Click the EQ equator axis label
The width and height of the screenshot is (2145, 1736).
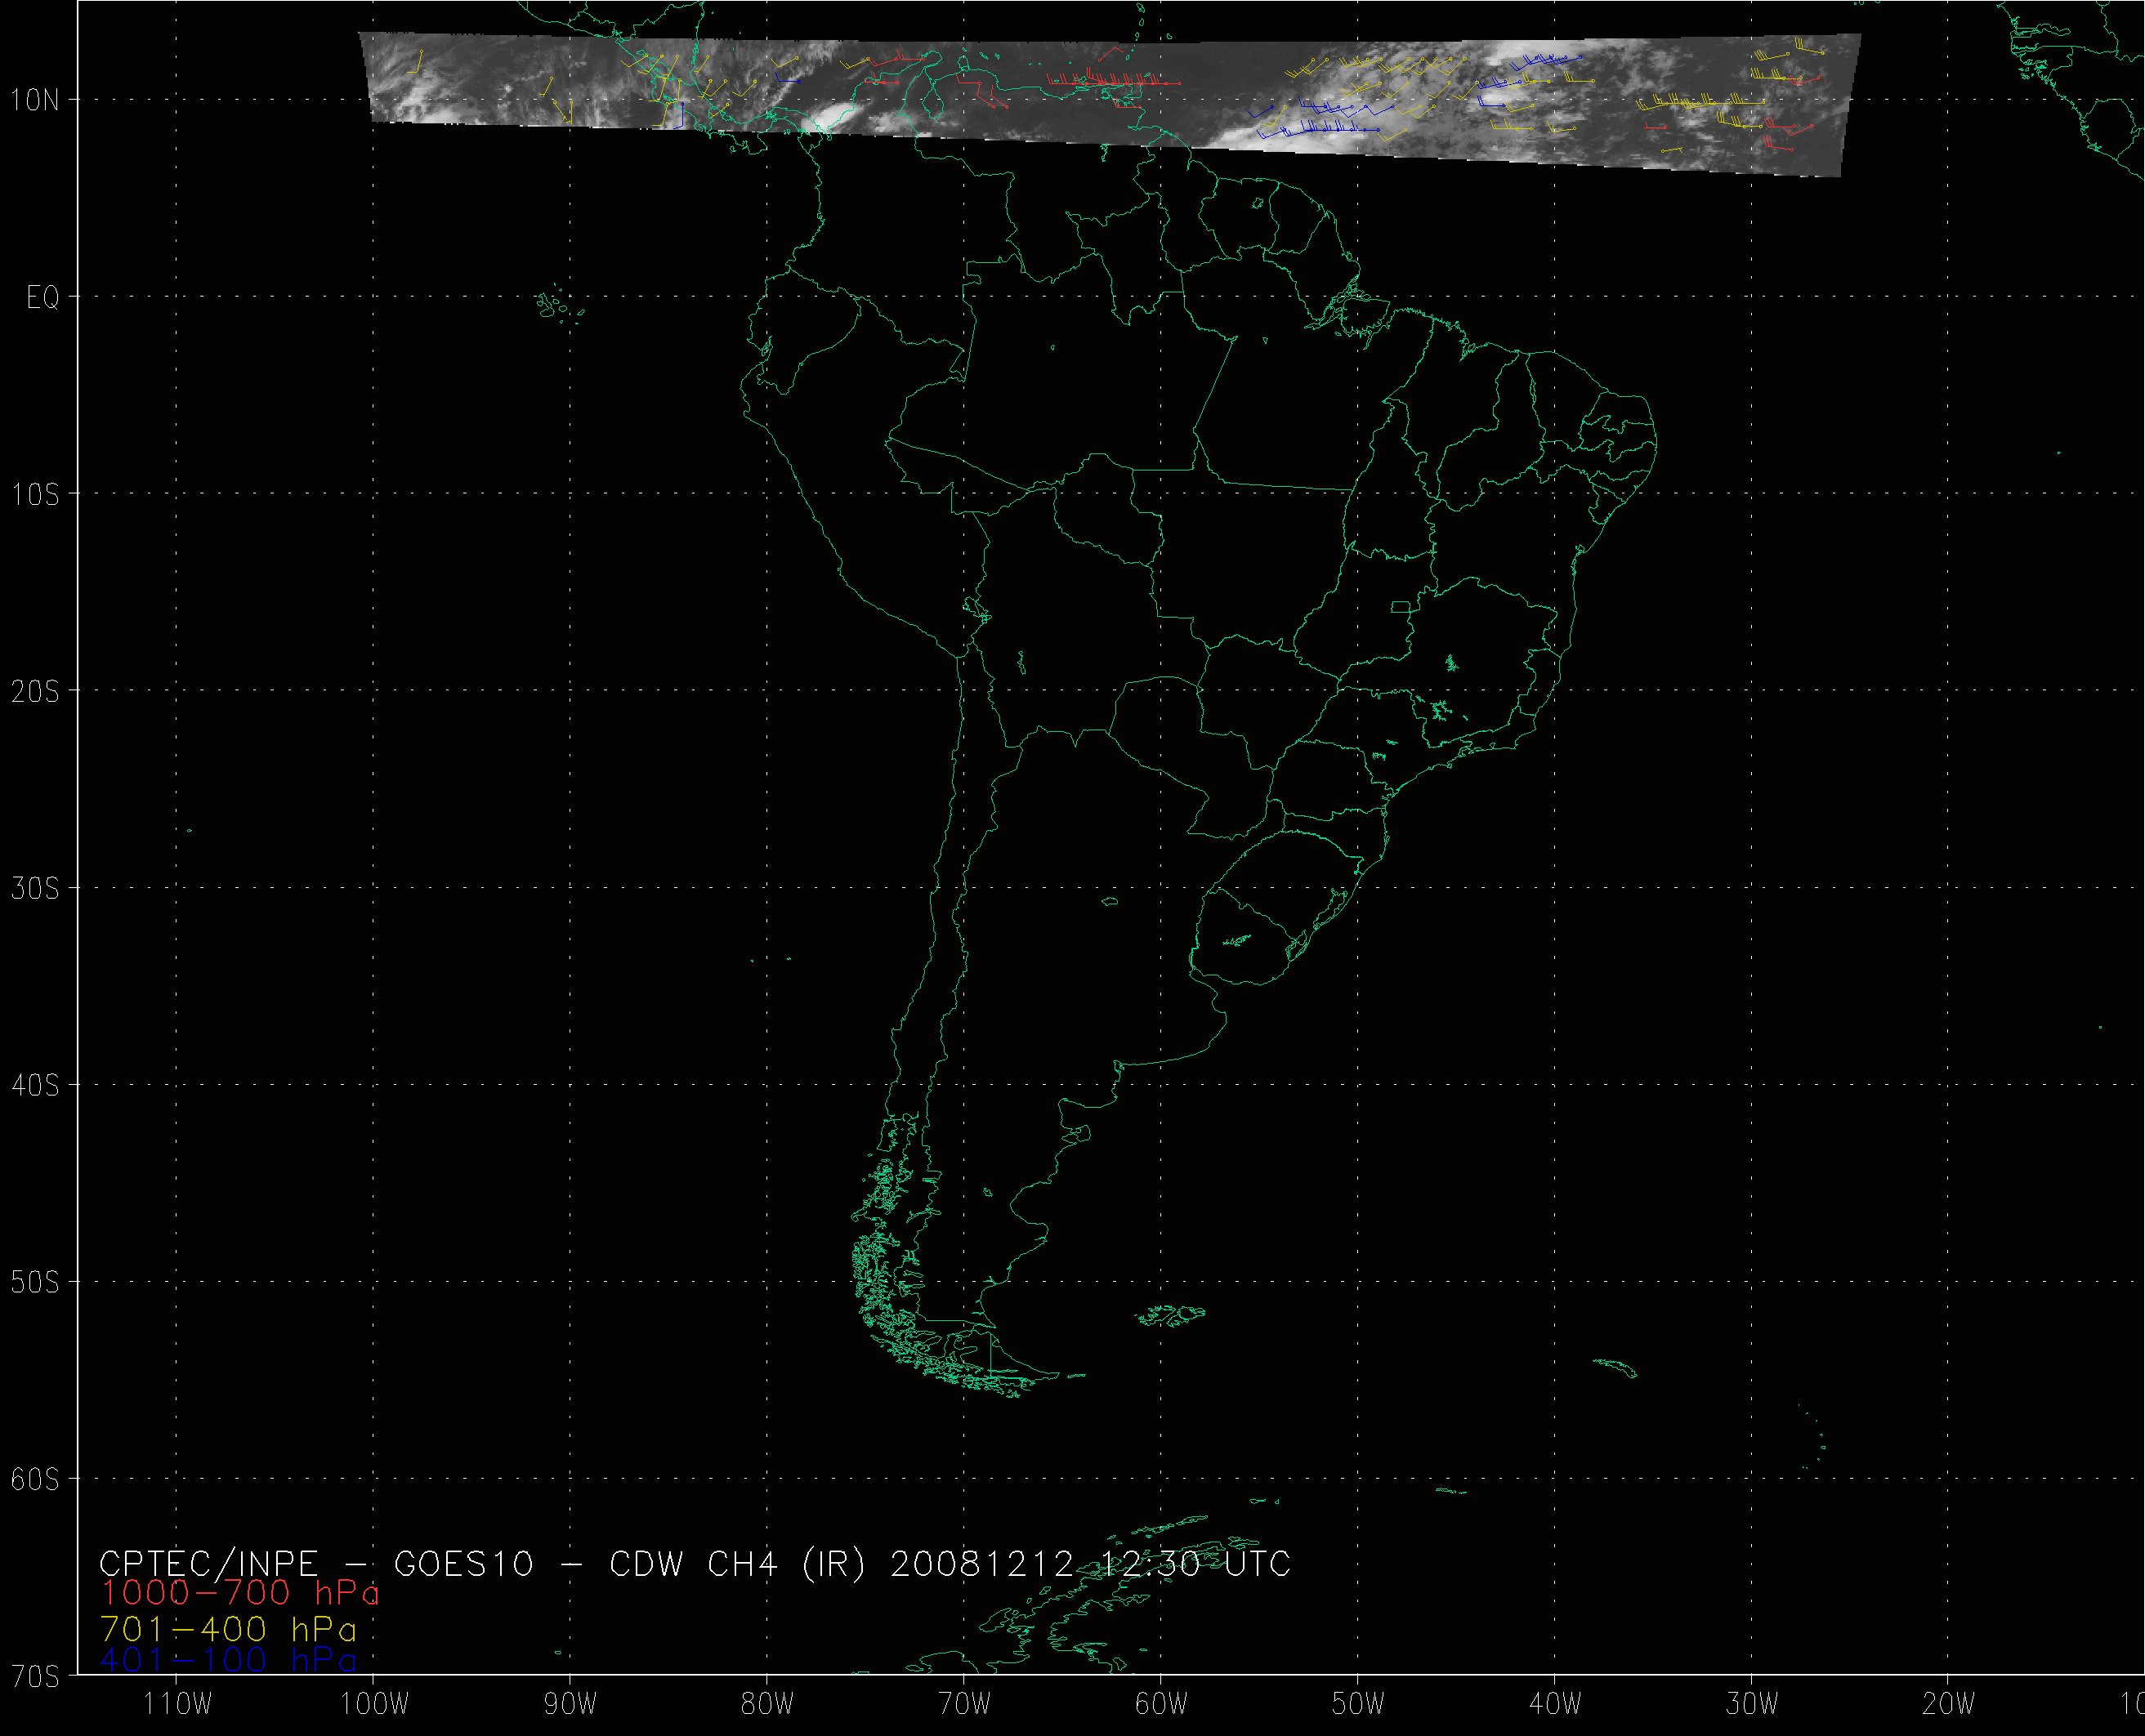pos(43,298)
